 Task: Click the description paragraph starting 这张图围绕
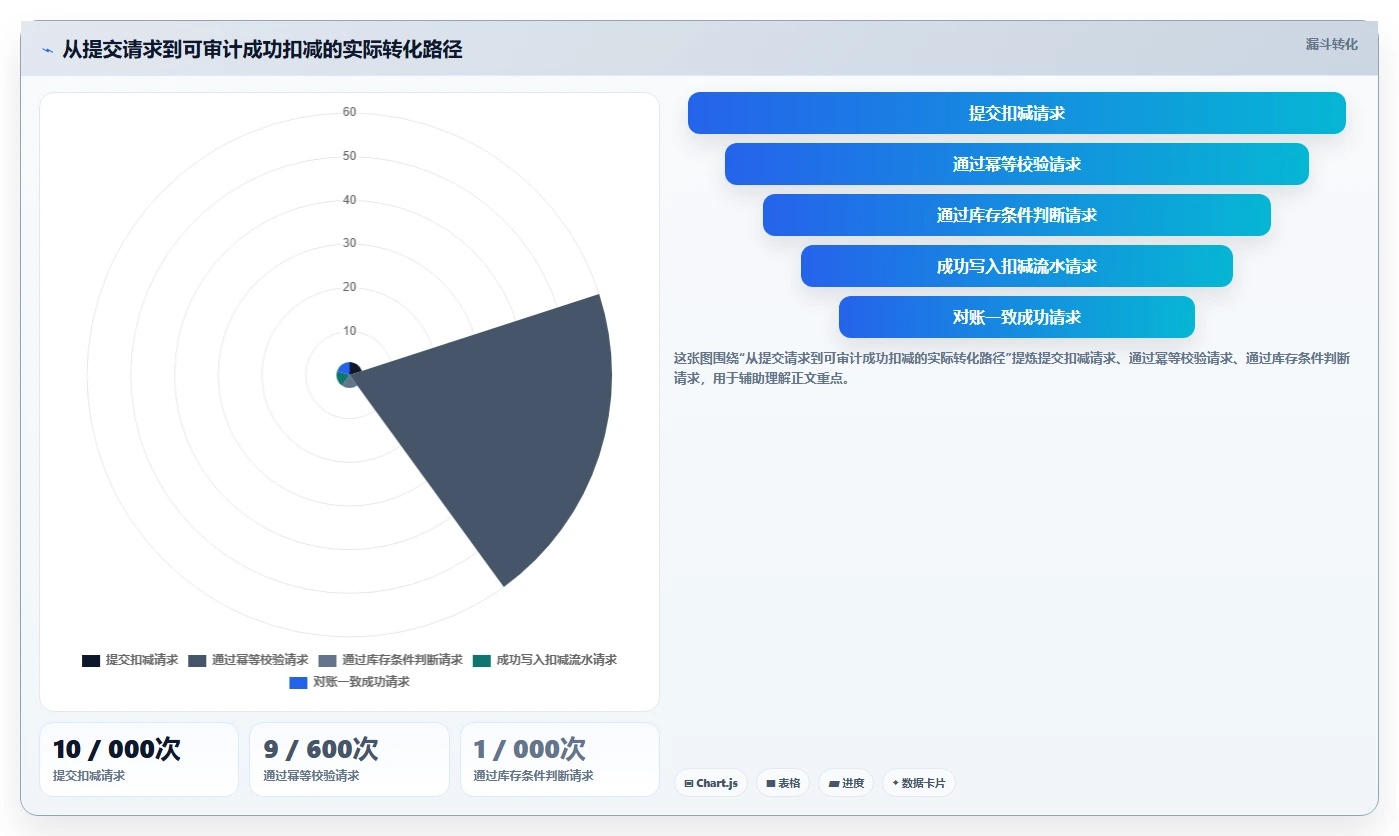(1012, 368)
